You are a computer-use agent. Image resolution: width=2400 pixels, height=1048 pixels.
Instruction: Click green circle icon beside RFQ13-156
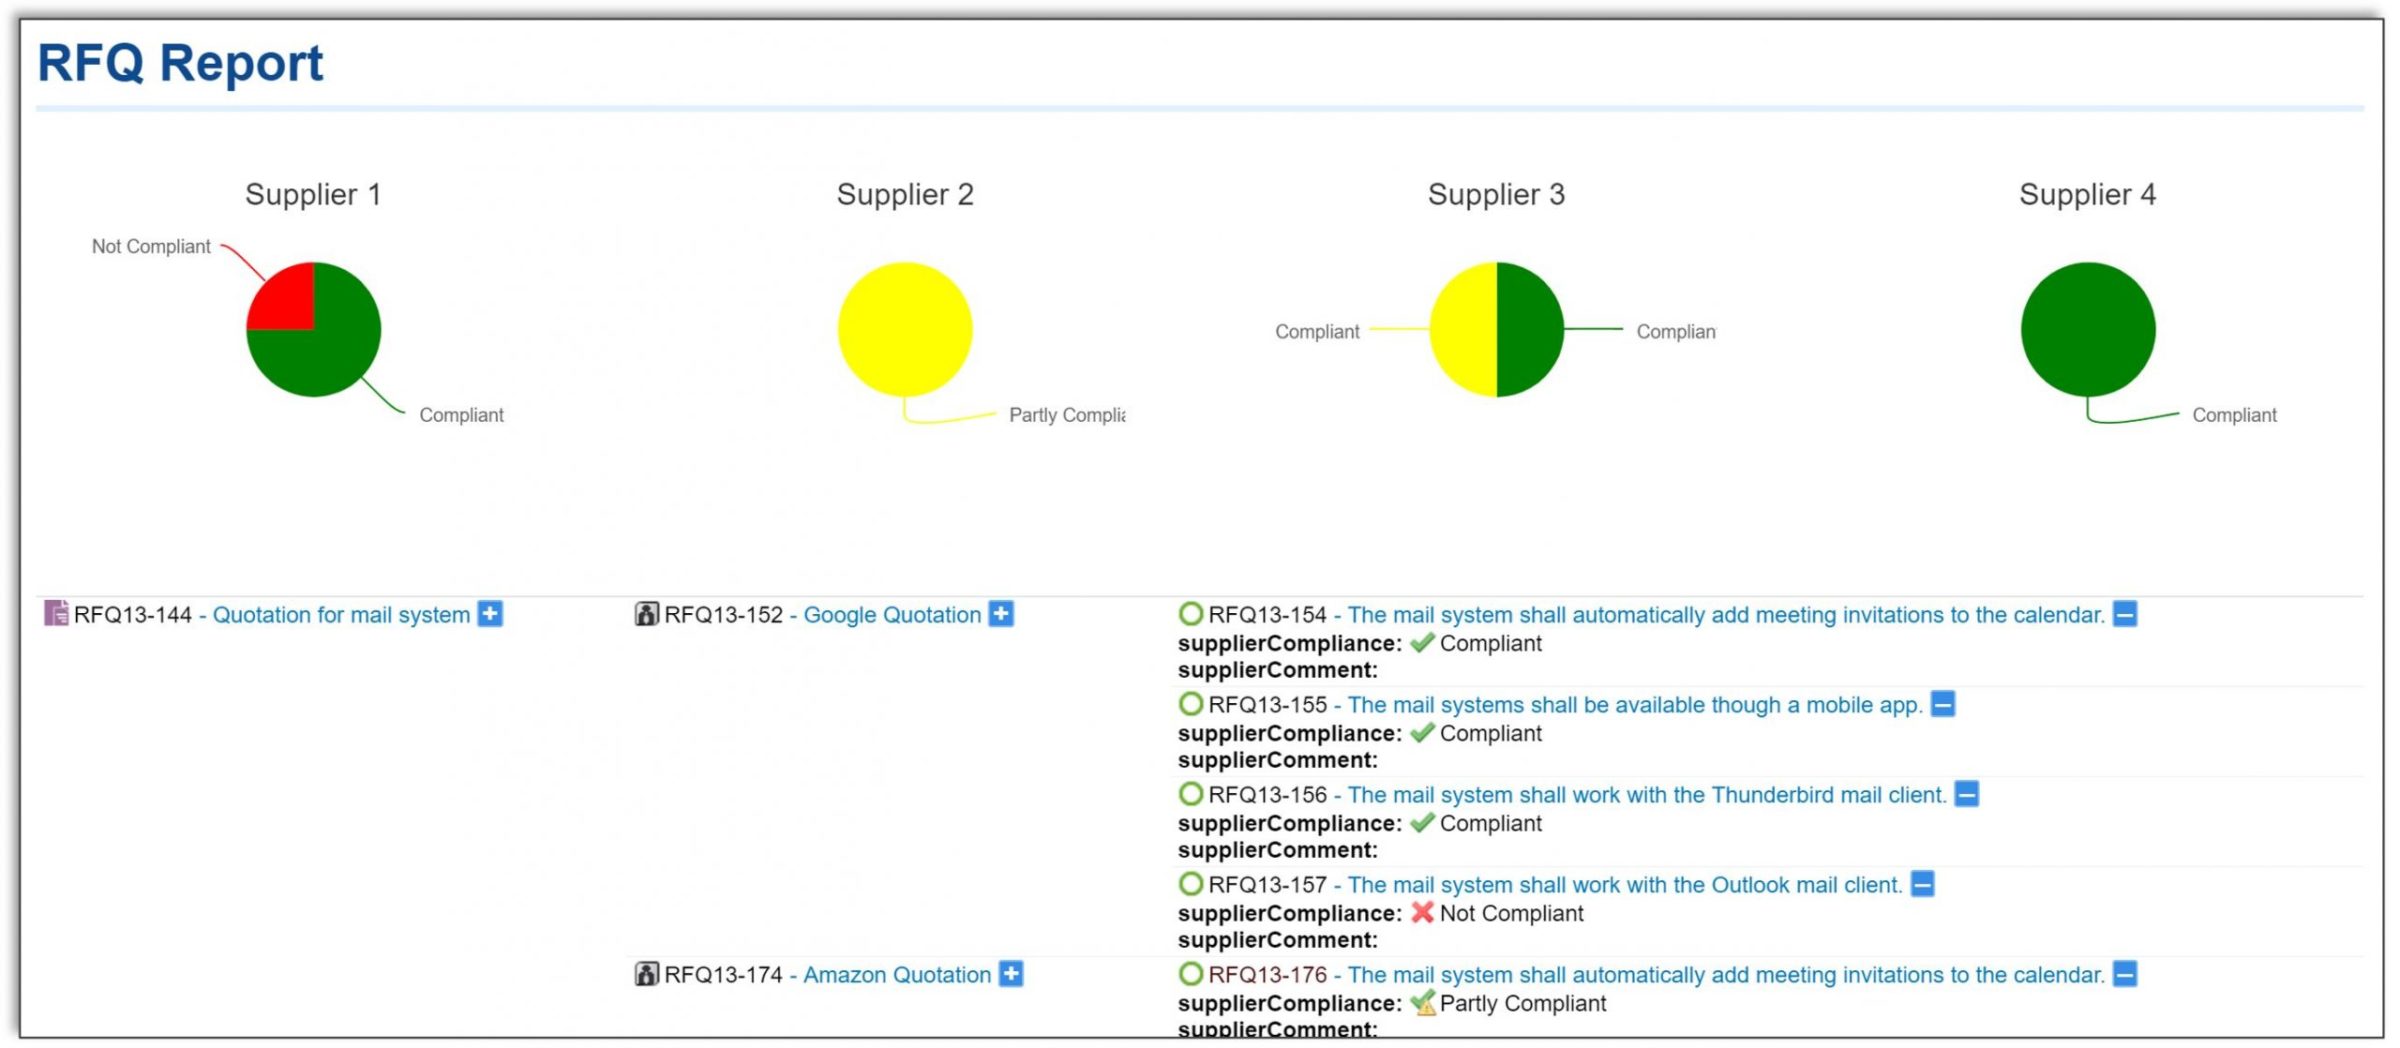(1190, 794)
